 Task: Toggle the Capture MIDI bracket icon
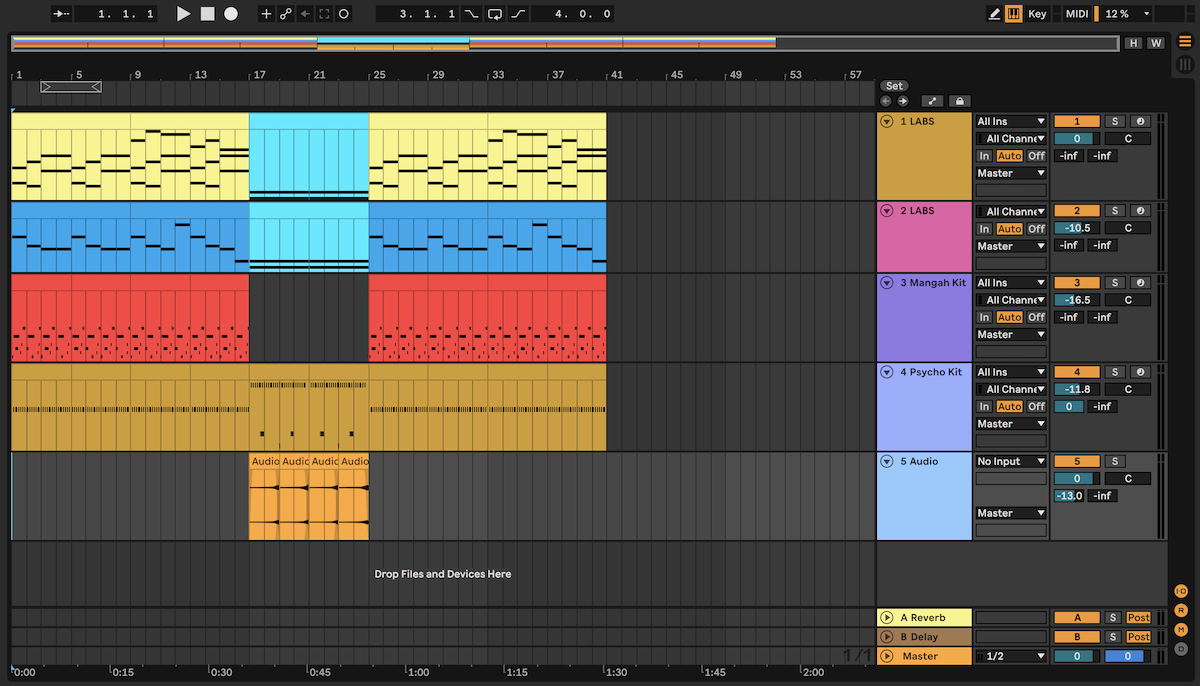[325, 14]
